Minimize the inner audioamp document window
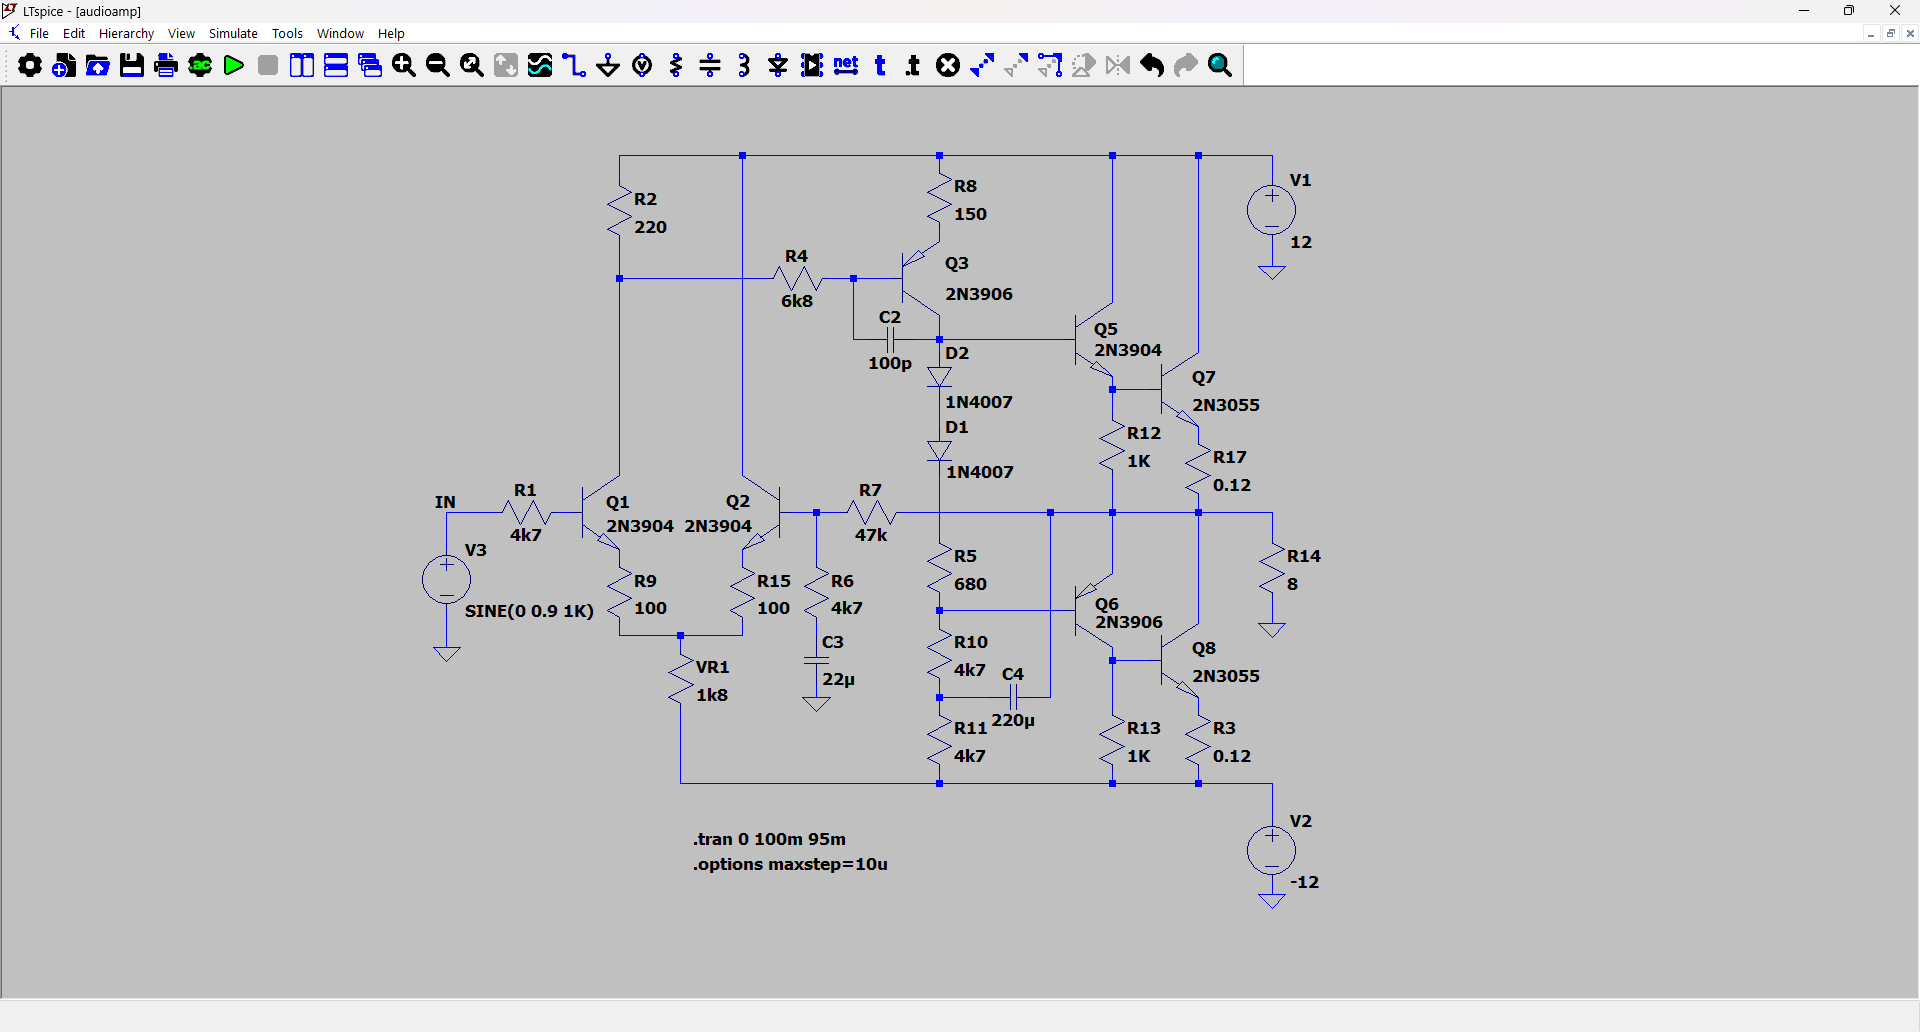The width and height of the screenshot is (1920, 1032). (1871, 34)
